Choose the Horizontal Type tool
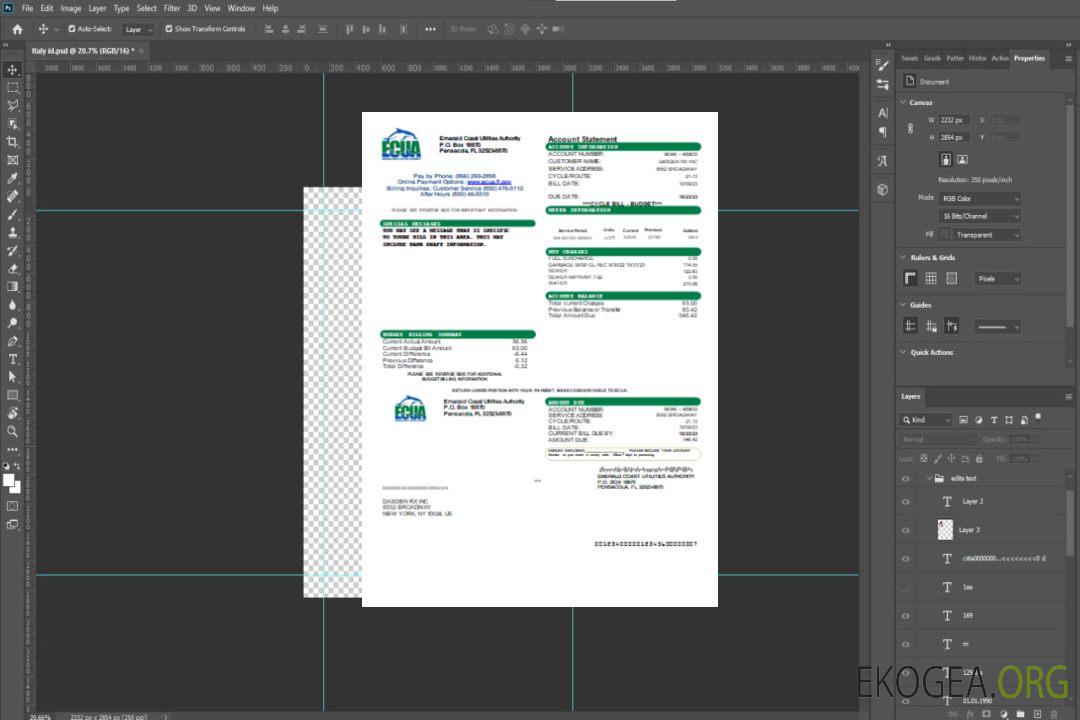This screenshot has width=1080, height=720. [13, 358]
